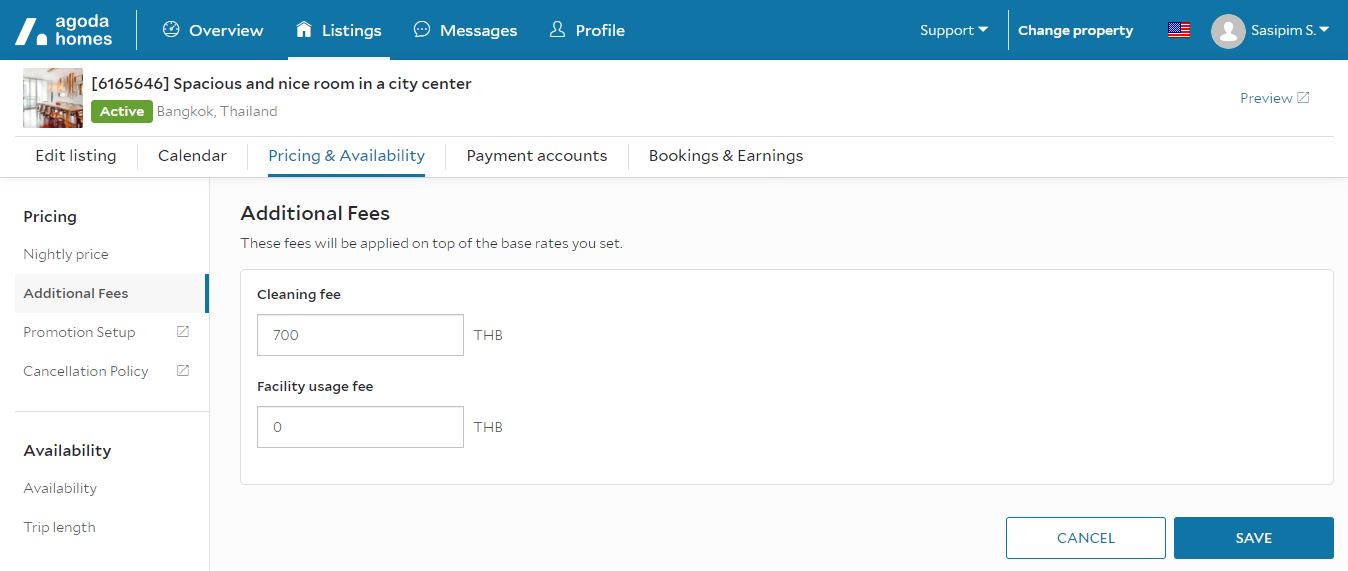
Task: Click the CANCEL button
Action: click(1085, 538)
